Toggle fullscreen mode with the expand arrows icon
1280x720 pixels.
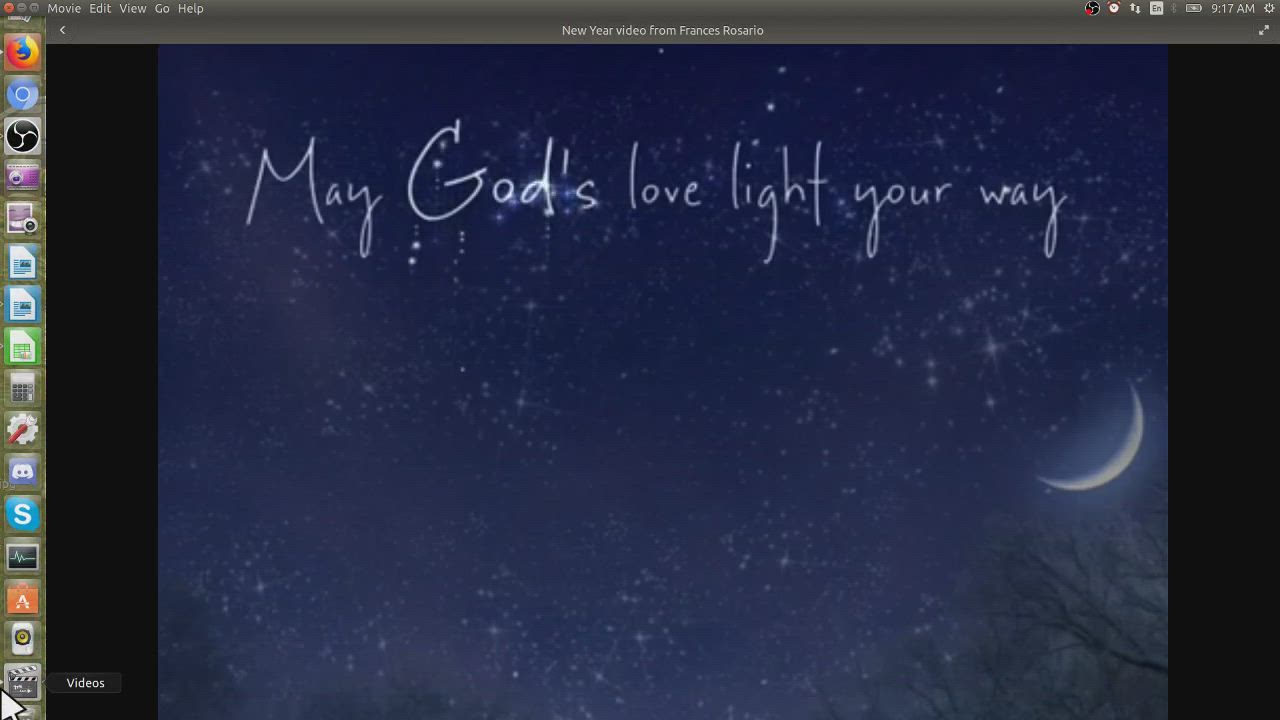click(1263, 30)
